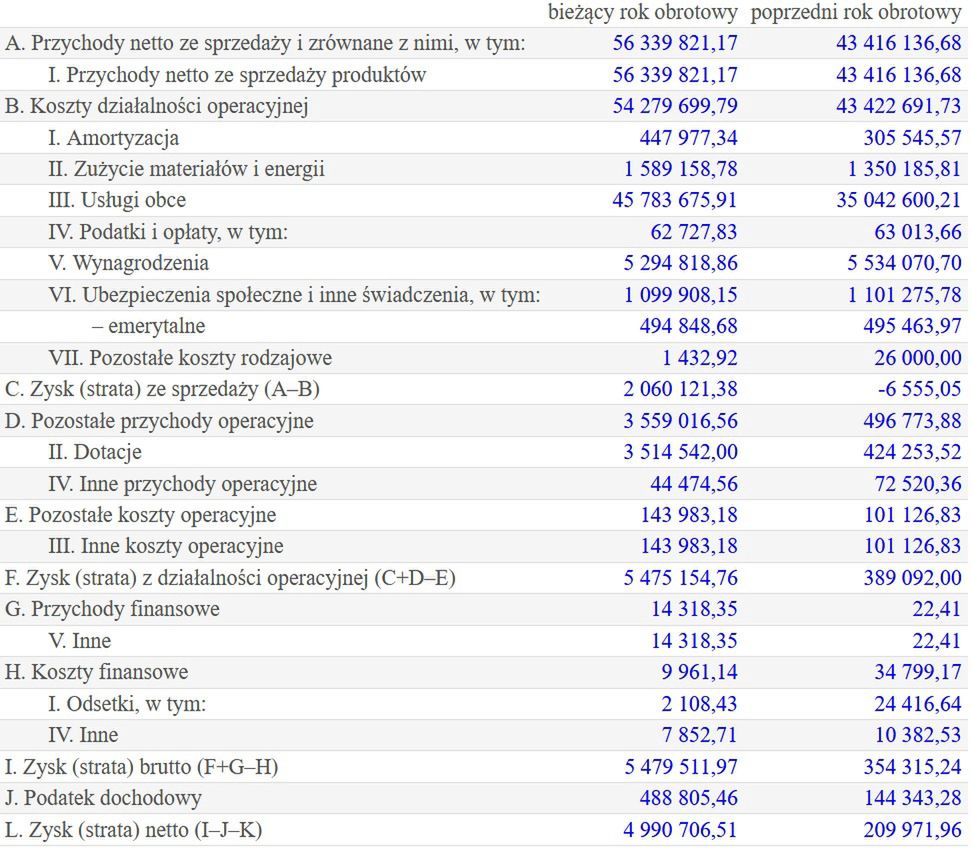
Task: Select 'I. Zysk (strata) brutto (F+G–H)' label
Action: tap(141, 767)
